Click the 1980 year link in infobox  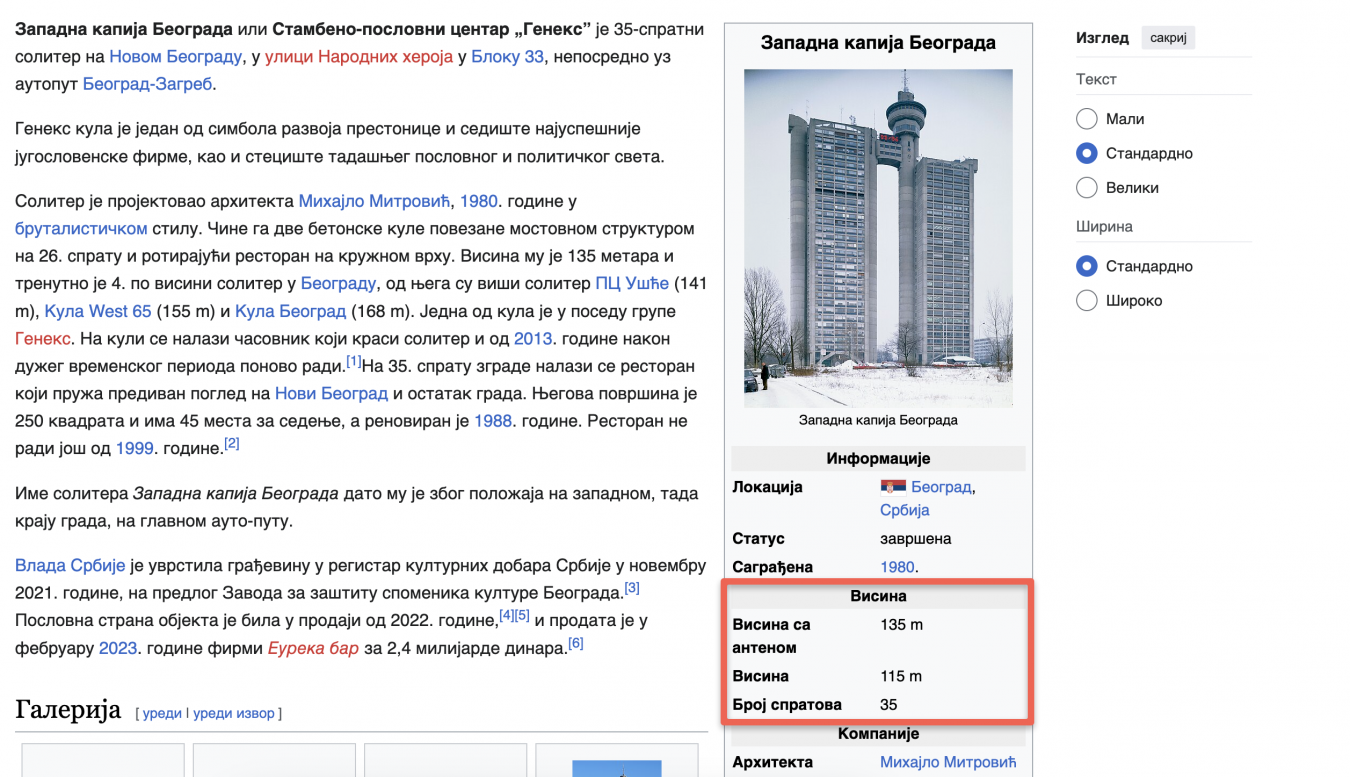(897, 567)
